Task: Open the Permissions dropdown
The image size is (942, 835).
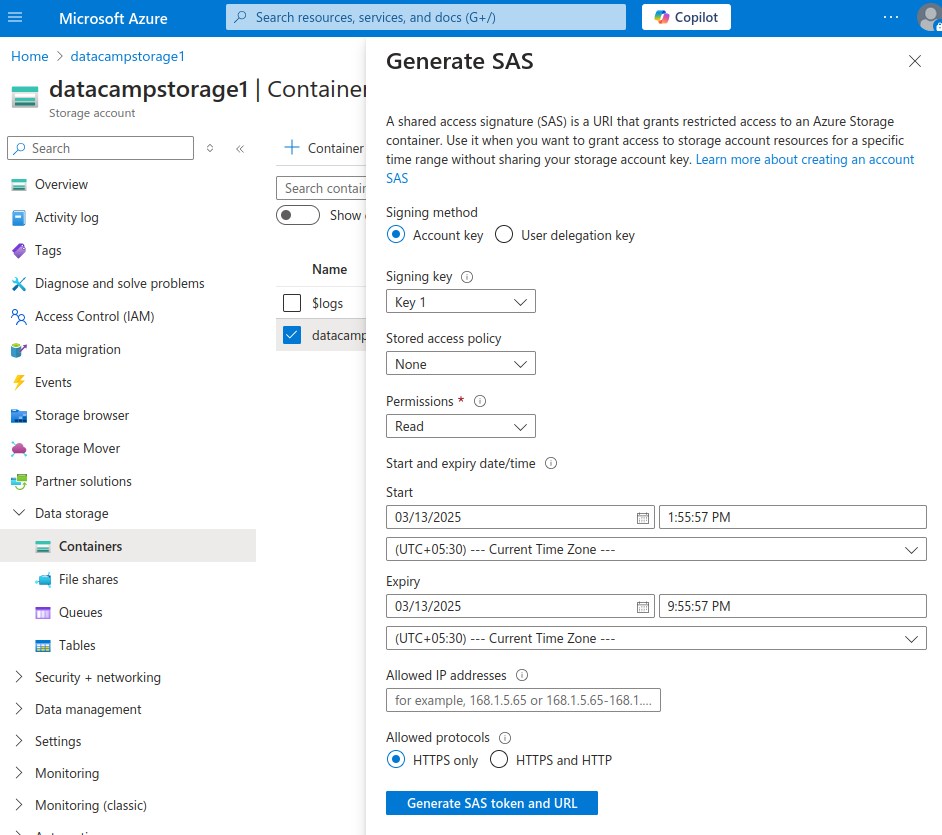Action: (461, 426)
